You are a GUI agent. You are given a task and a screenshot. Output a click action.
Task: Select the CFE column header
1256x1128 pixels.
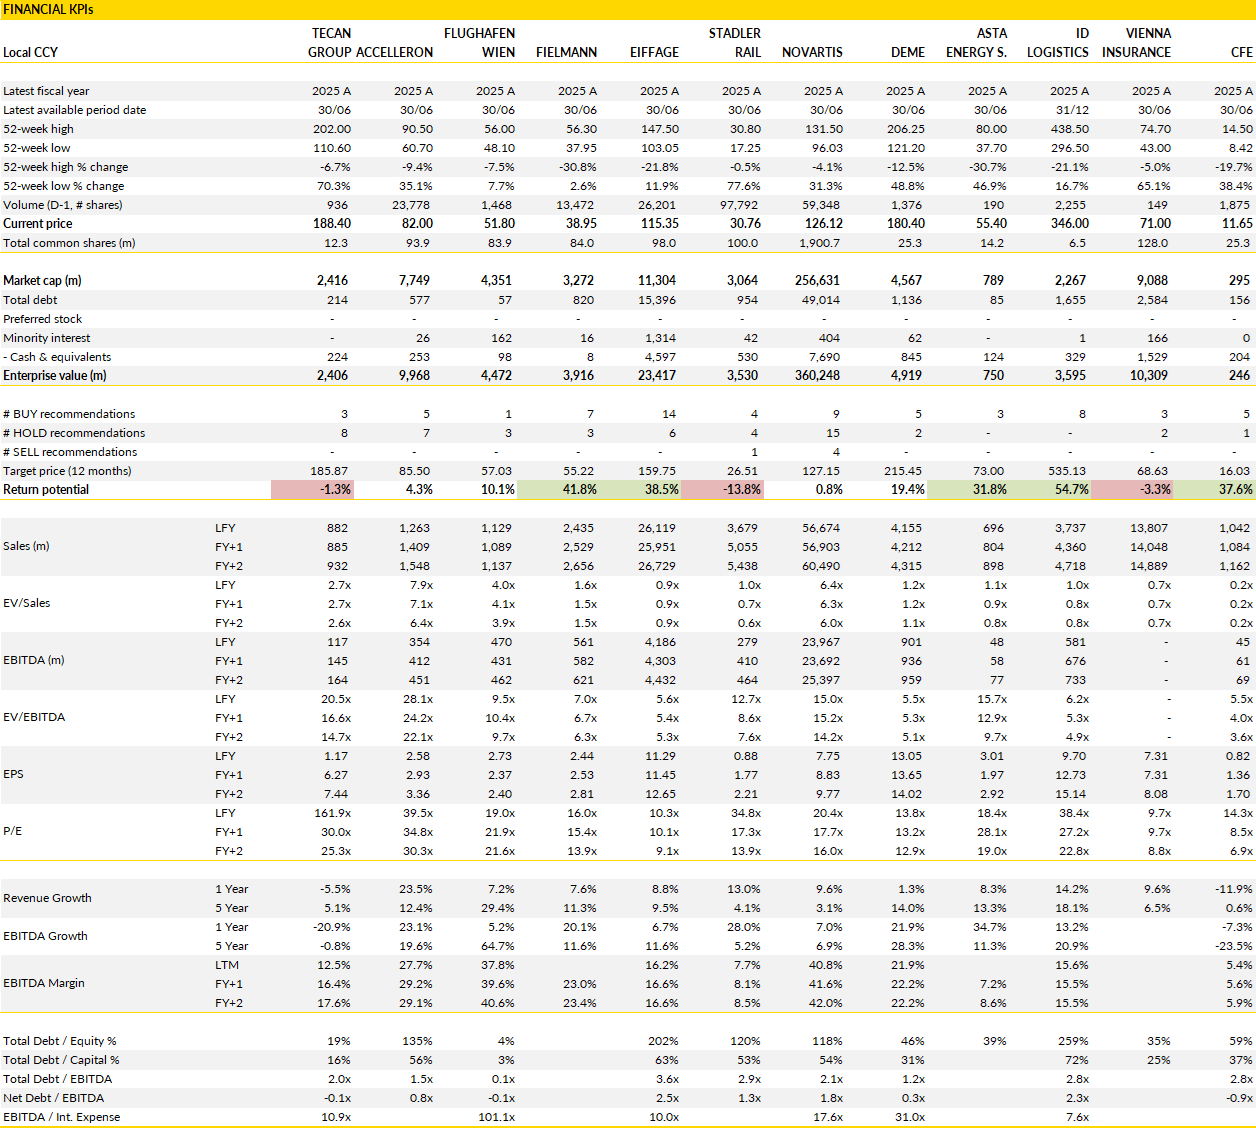pos(1241,53)
